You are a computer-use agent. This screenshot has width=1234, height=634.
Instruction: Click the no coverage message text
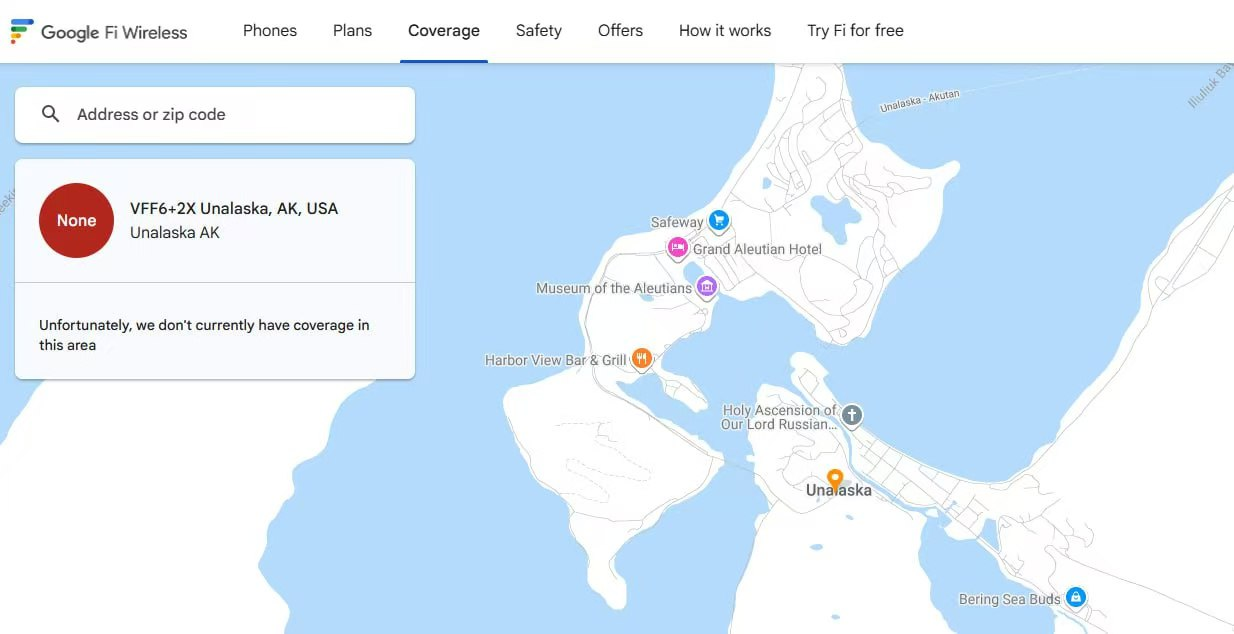click(204, 335)
